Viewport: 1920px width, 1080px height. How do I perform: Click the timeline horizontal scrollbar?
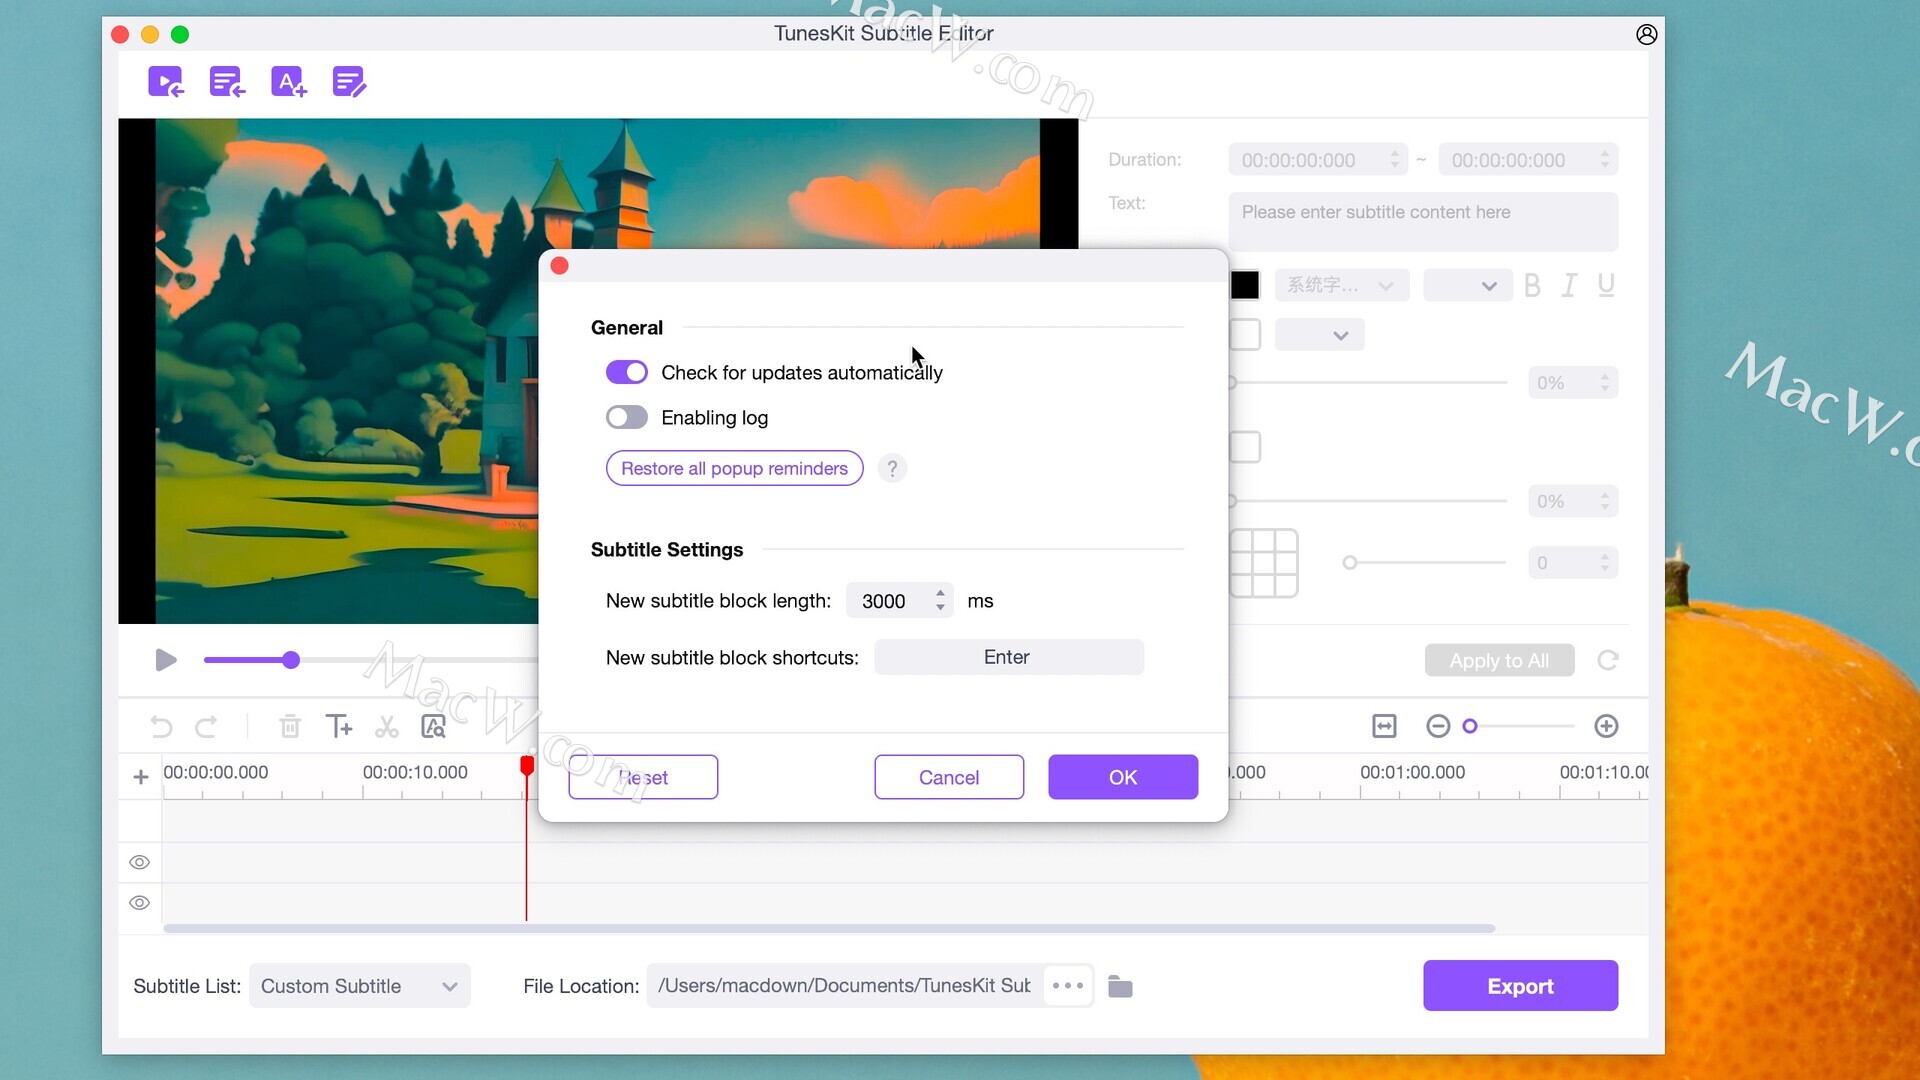[829, 928]
